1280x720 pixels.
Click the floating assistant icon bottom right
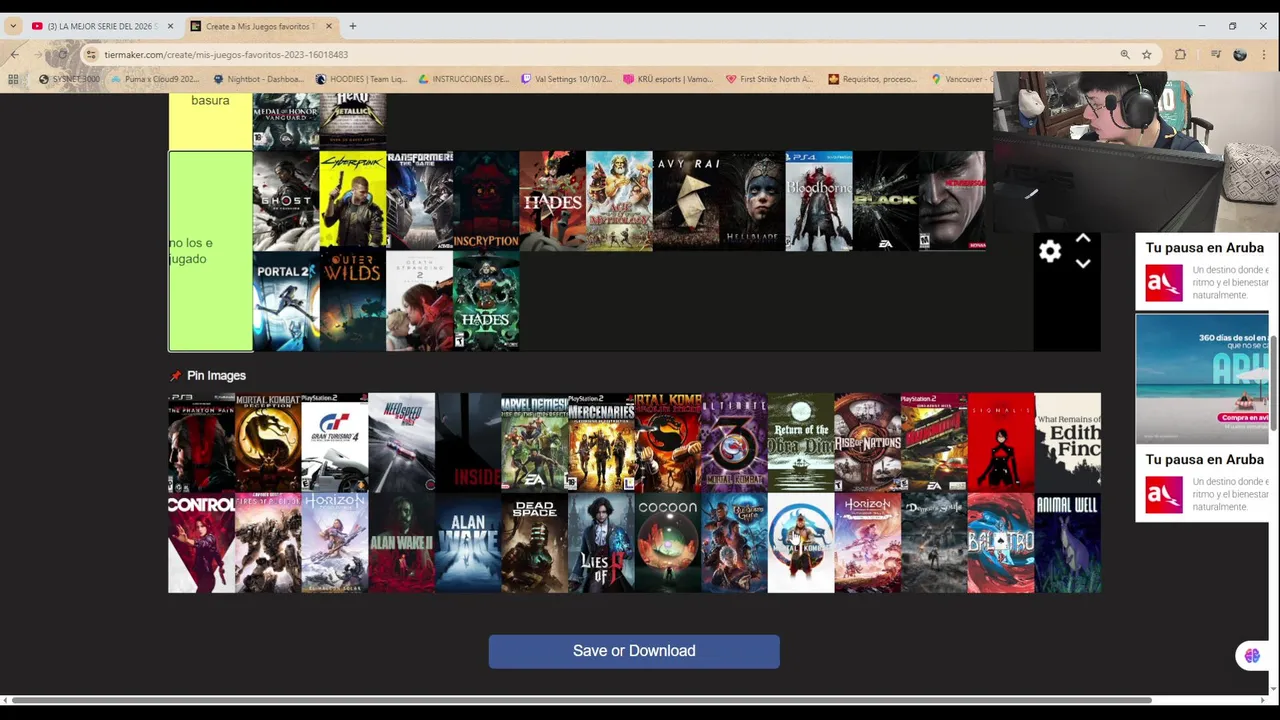pos(1252,656)
